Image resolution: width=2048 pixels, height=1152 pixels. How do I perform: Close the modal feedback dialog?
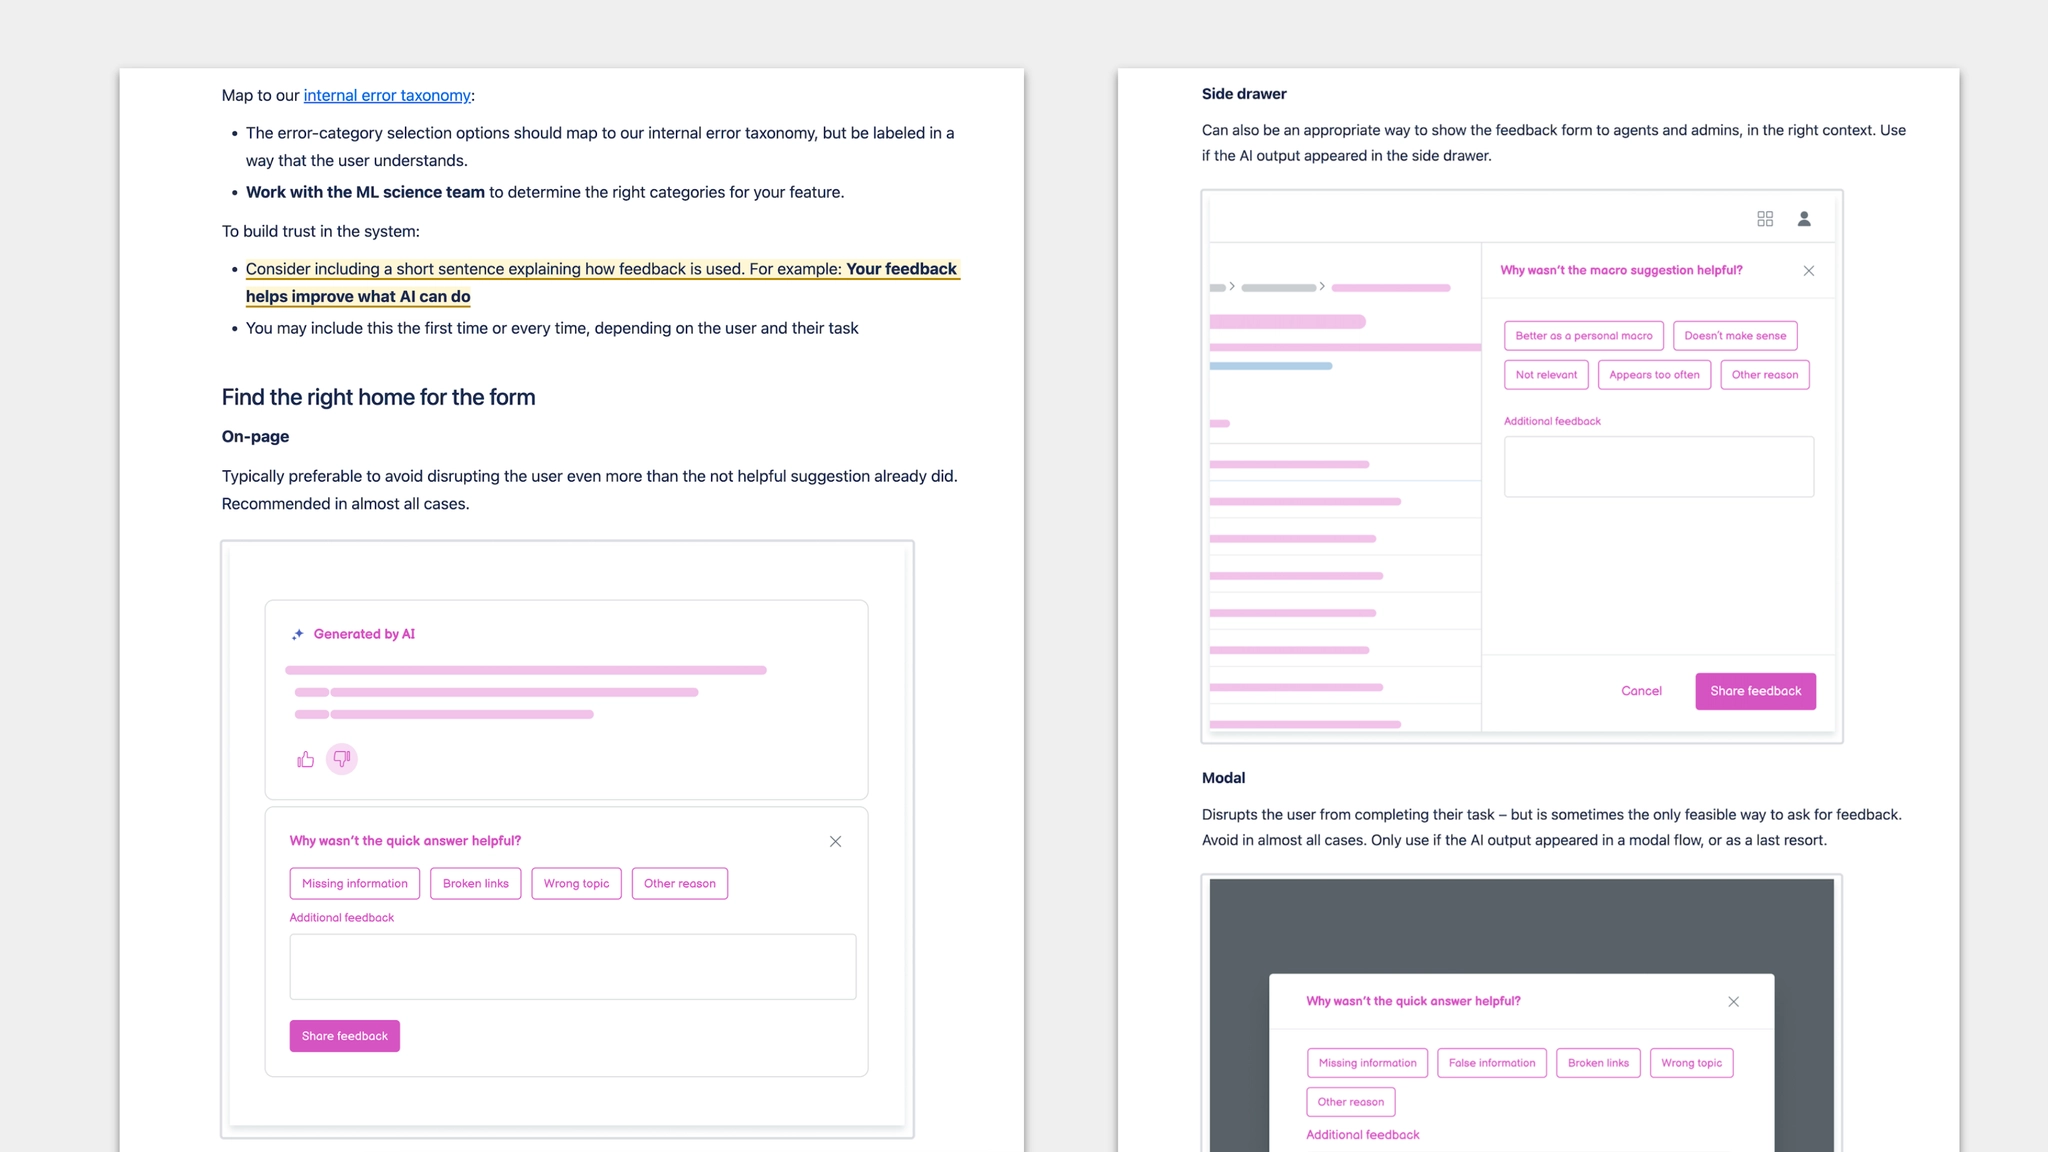point(1733,1002)
